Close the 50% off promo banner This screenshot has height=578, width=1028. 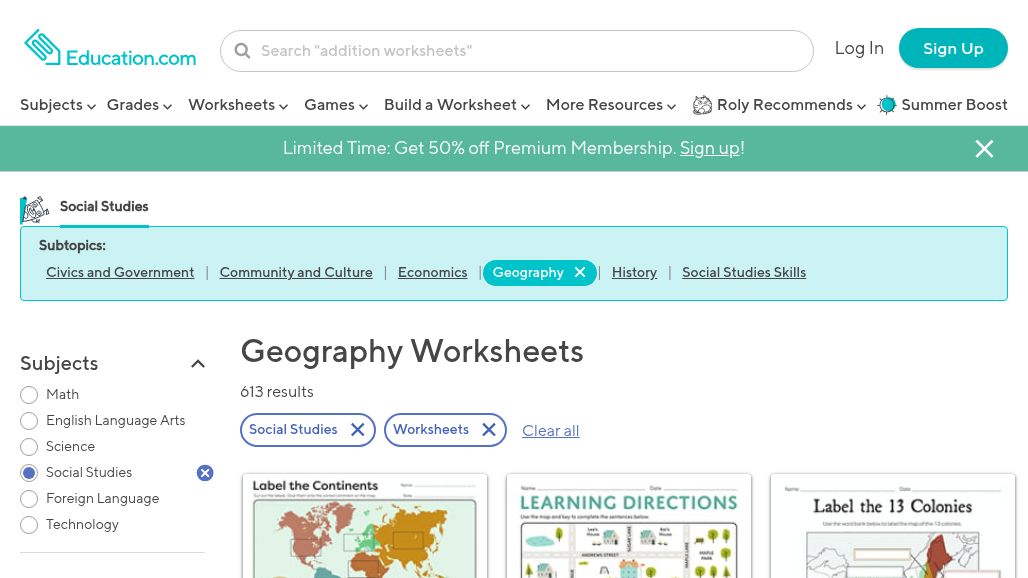[x=984, y=149]
